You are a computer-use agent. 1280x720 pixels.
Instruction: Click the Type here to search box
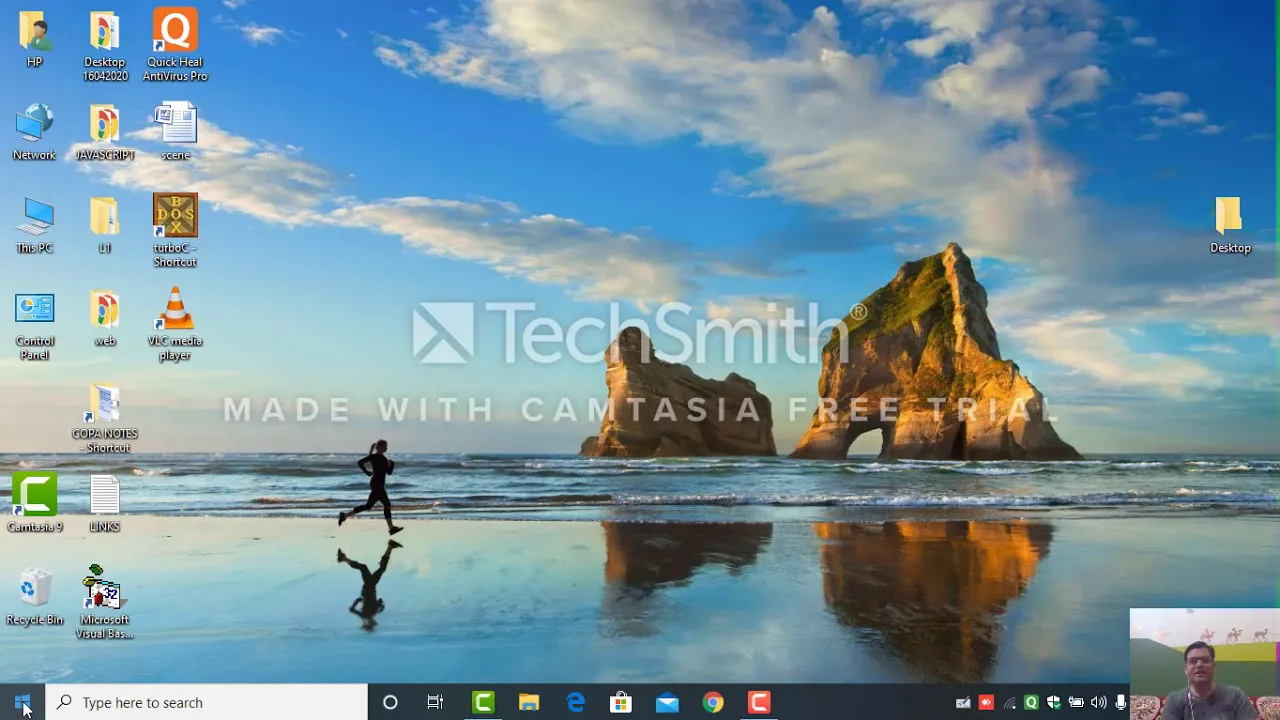coord(207,702)
